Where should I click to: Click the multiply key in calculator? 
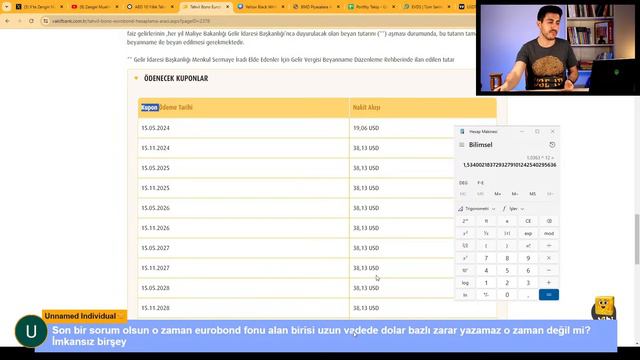(x=549, y=258)
